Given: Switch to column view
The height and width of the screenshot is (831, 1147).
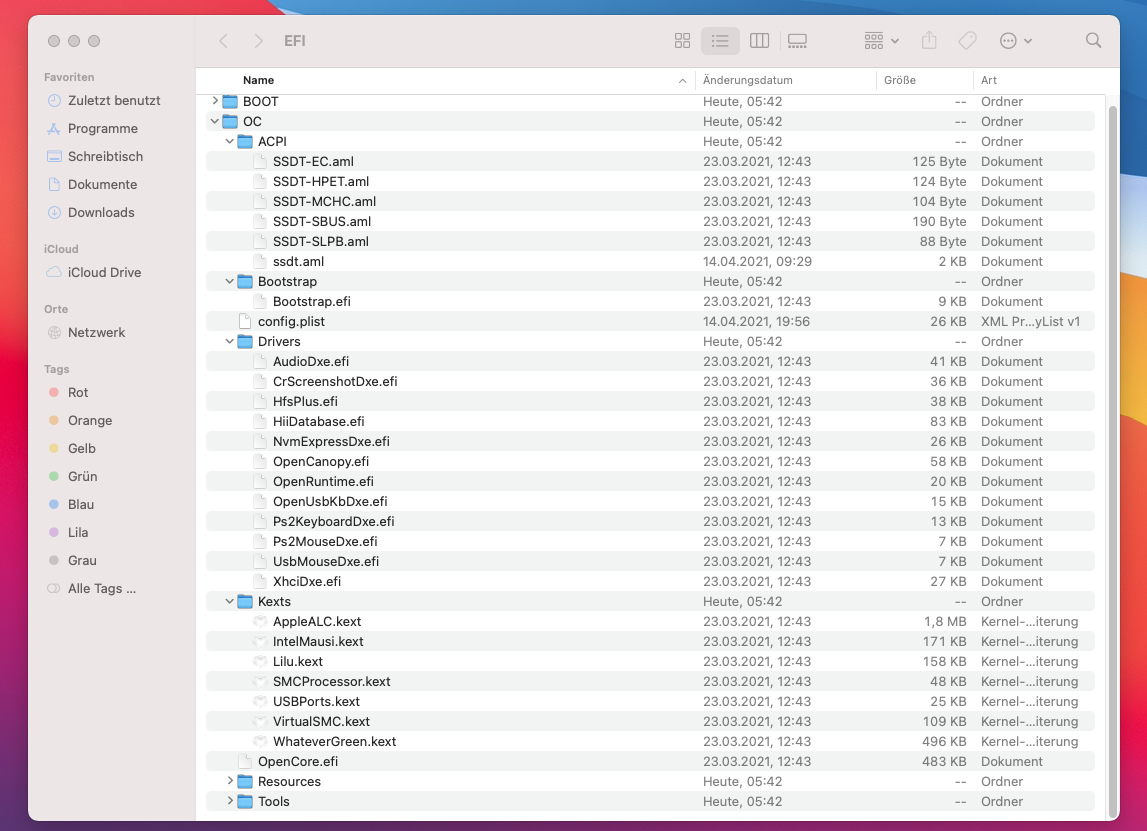Looking at the screenshot, I should click(759, 41).
